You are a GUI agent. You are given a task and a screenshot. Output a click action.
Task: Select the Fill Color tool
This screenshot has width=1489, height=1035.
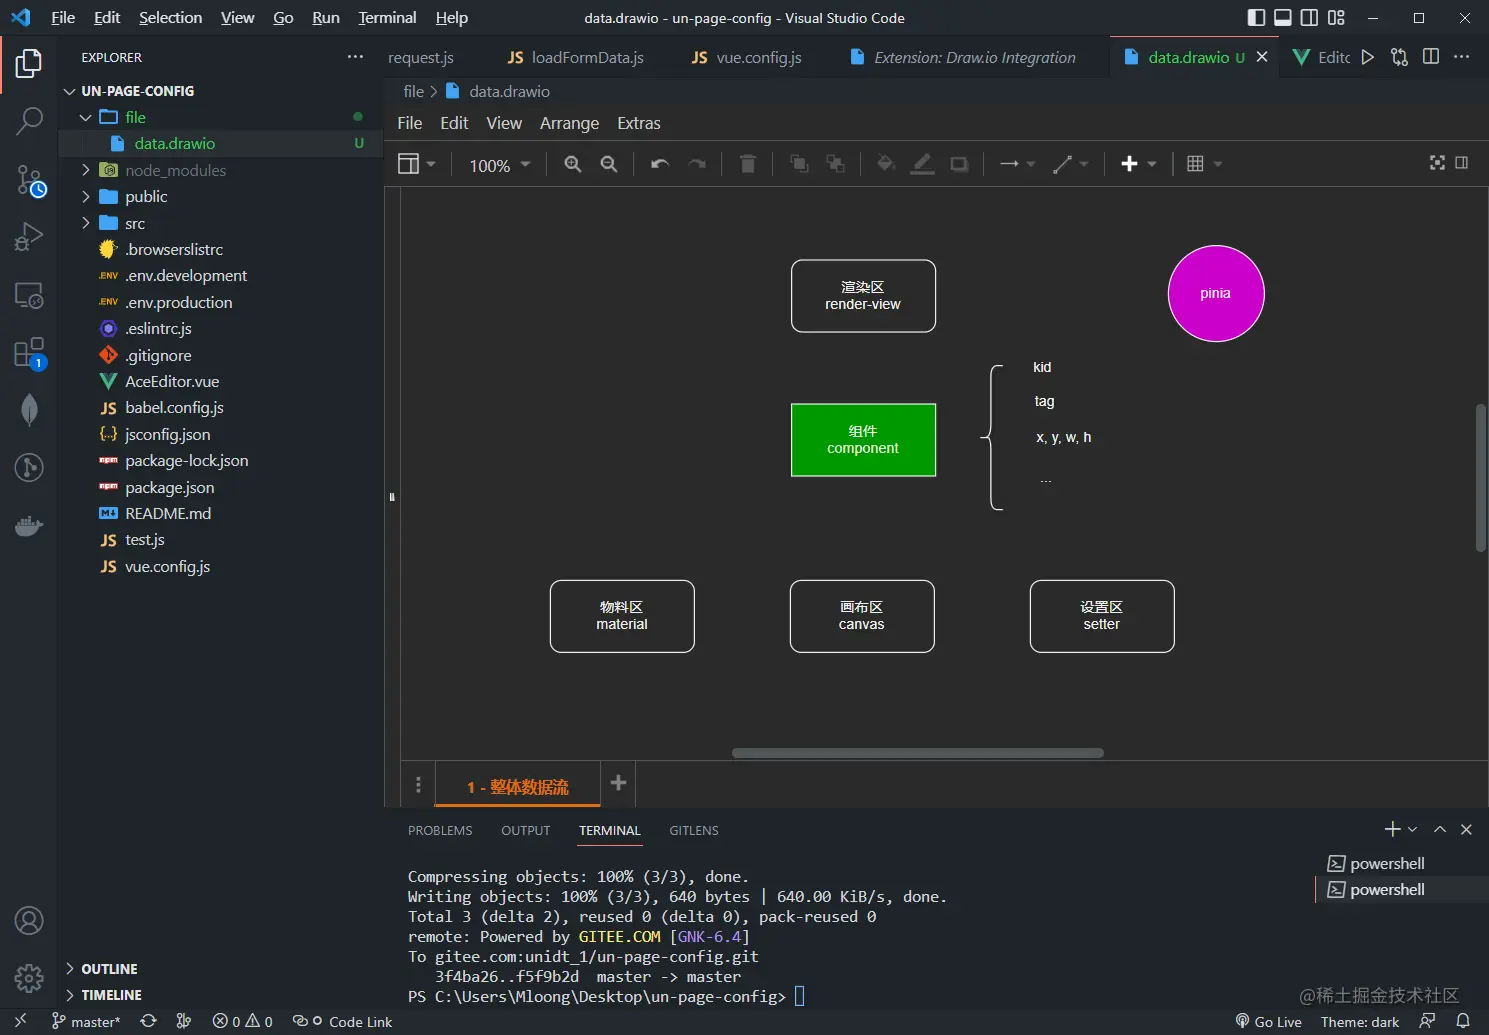pos(884,164)
